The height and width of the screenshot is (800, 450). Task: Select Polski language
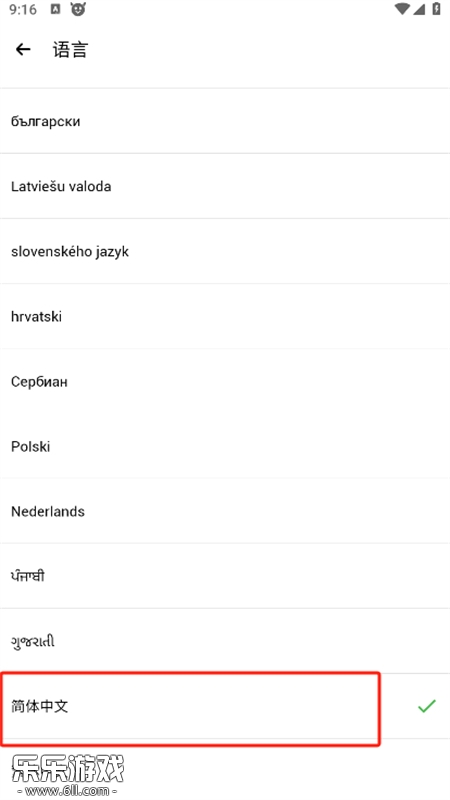tap(225, 446)
